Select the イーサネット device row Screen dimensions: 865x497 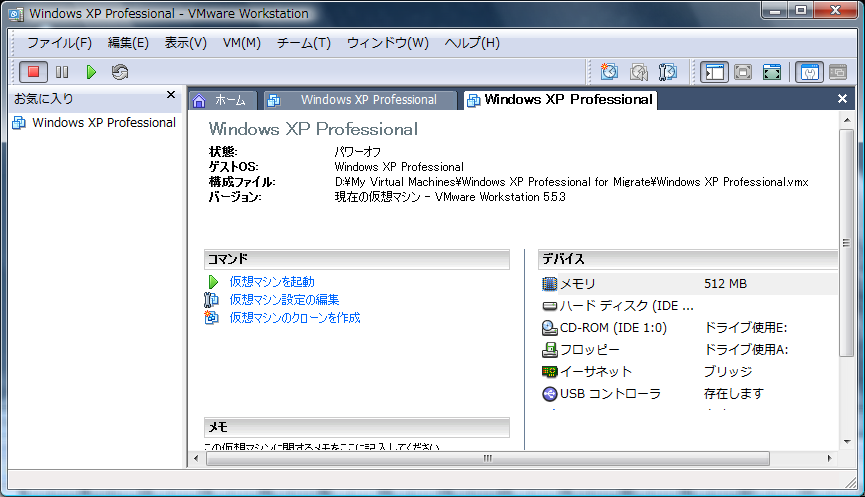pyautogui.click(x=688, y=372)
